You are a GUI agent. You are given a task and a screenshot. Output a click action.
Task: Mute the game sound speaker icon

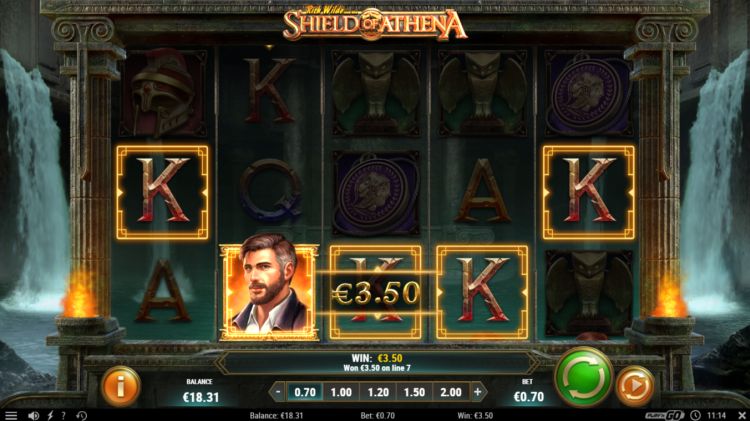coord(33,416)
